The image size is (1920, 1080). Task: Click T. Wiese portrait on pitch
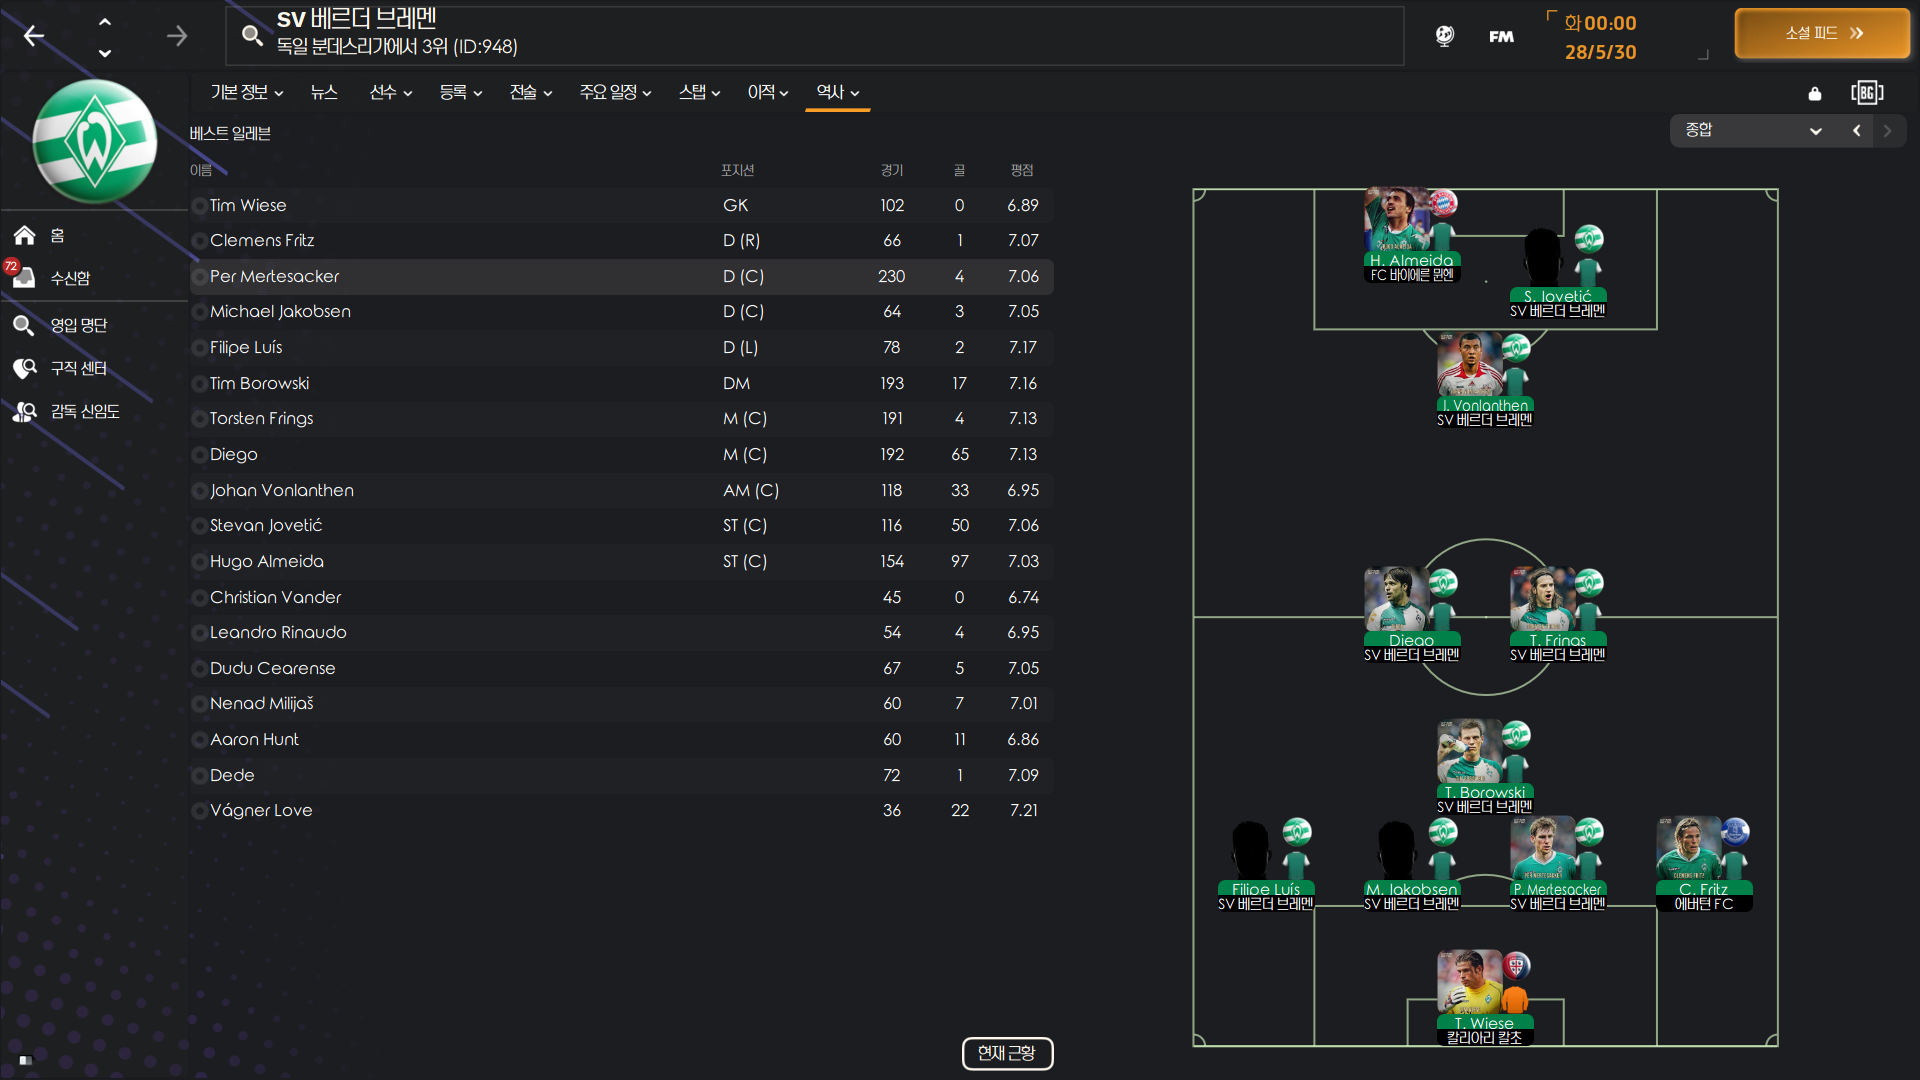(1469, 981)
